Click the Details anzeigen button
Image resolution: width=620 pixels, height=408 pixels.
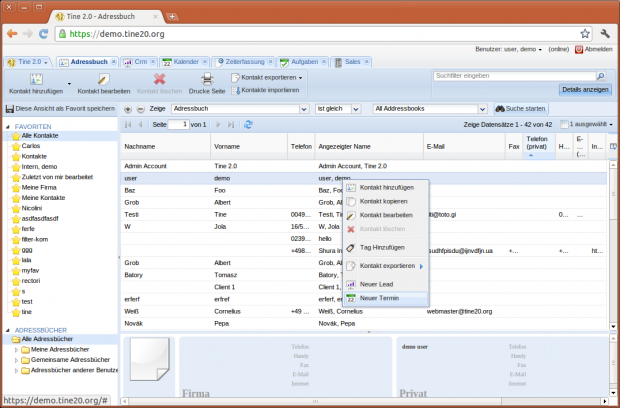tap(584, 90)
